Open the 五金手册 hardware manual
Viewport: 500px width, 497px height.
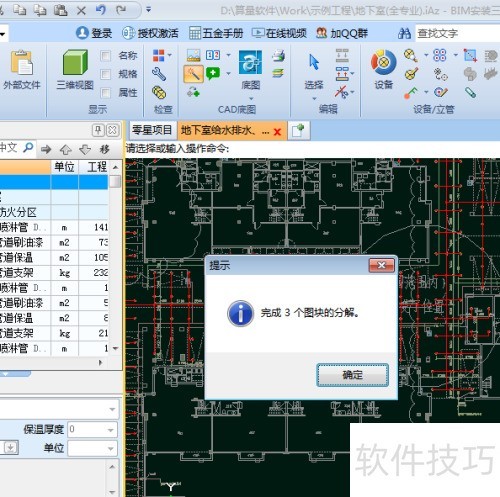pyautogui.click(x=216, y=33)
